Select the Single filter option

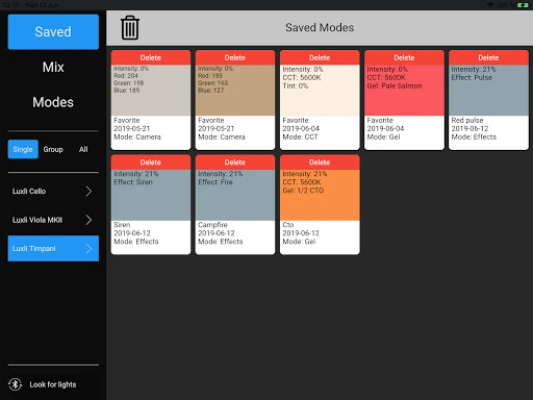pos(23,149)
